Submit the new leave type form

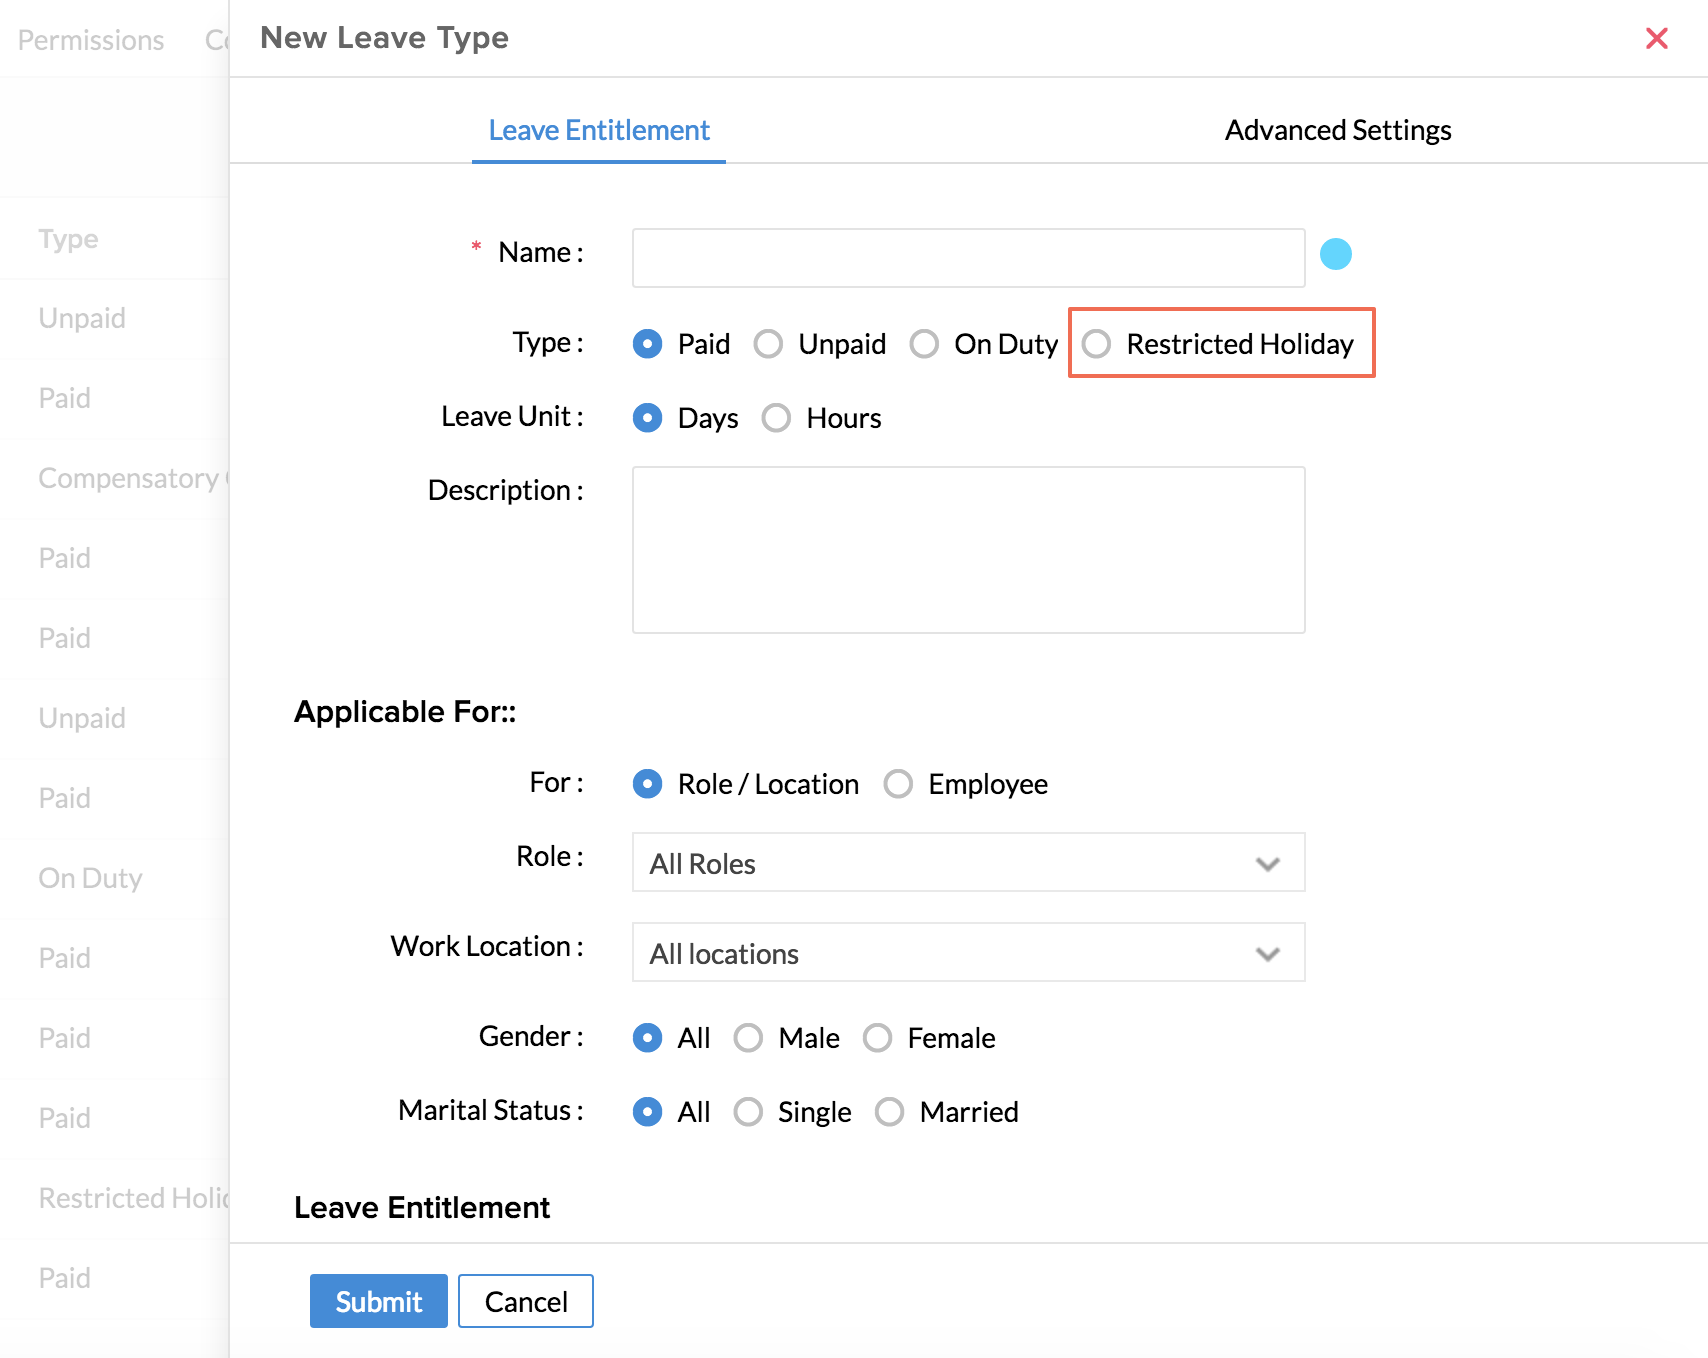pyautogui.click(x=378, y=1301)
